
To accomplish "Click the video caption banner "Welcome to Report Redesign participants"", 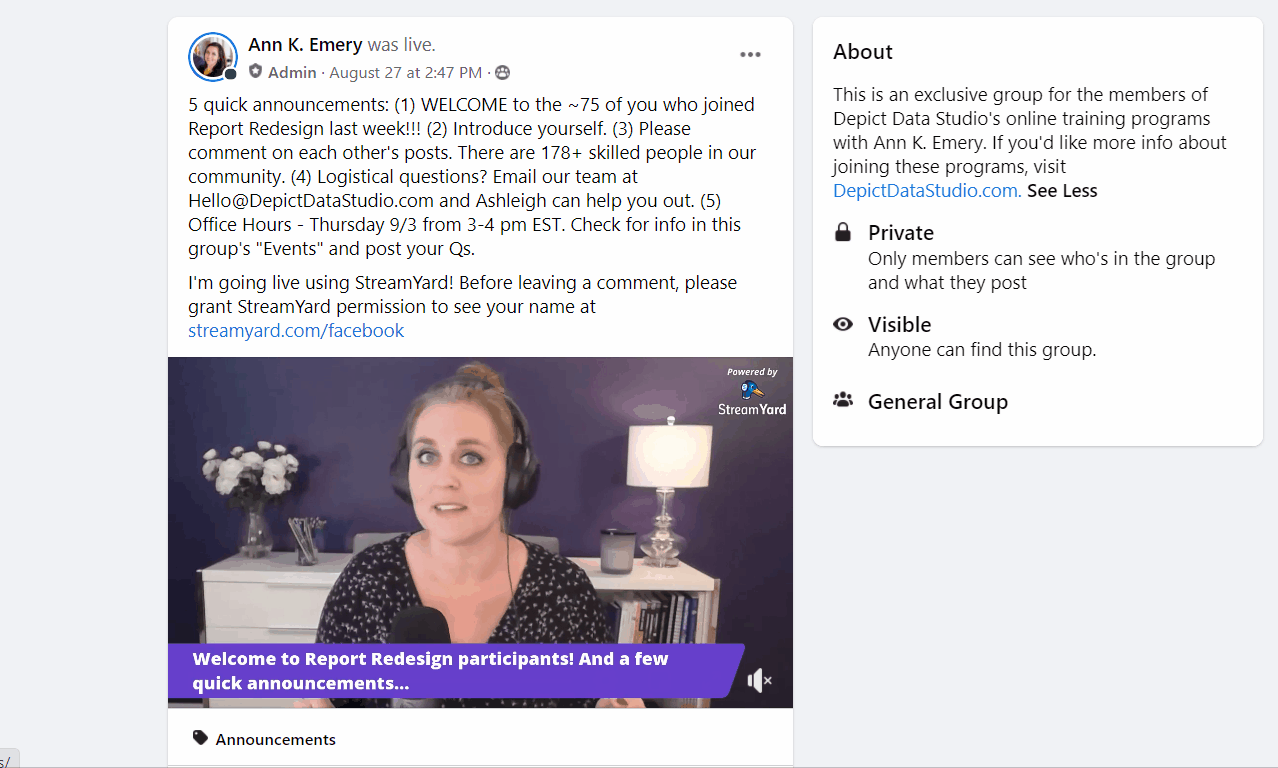I will pyautogui.click(x=455, y=671).
